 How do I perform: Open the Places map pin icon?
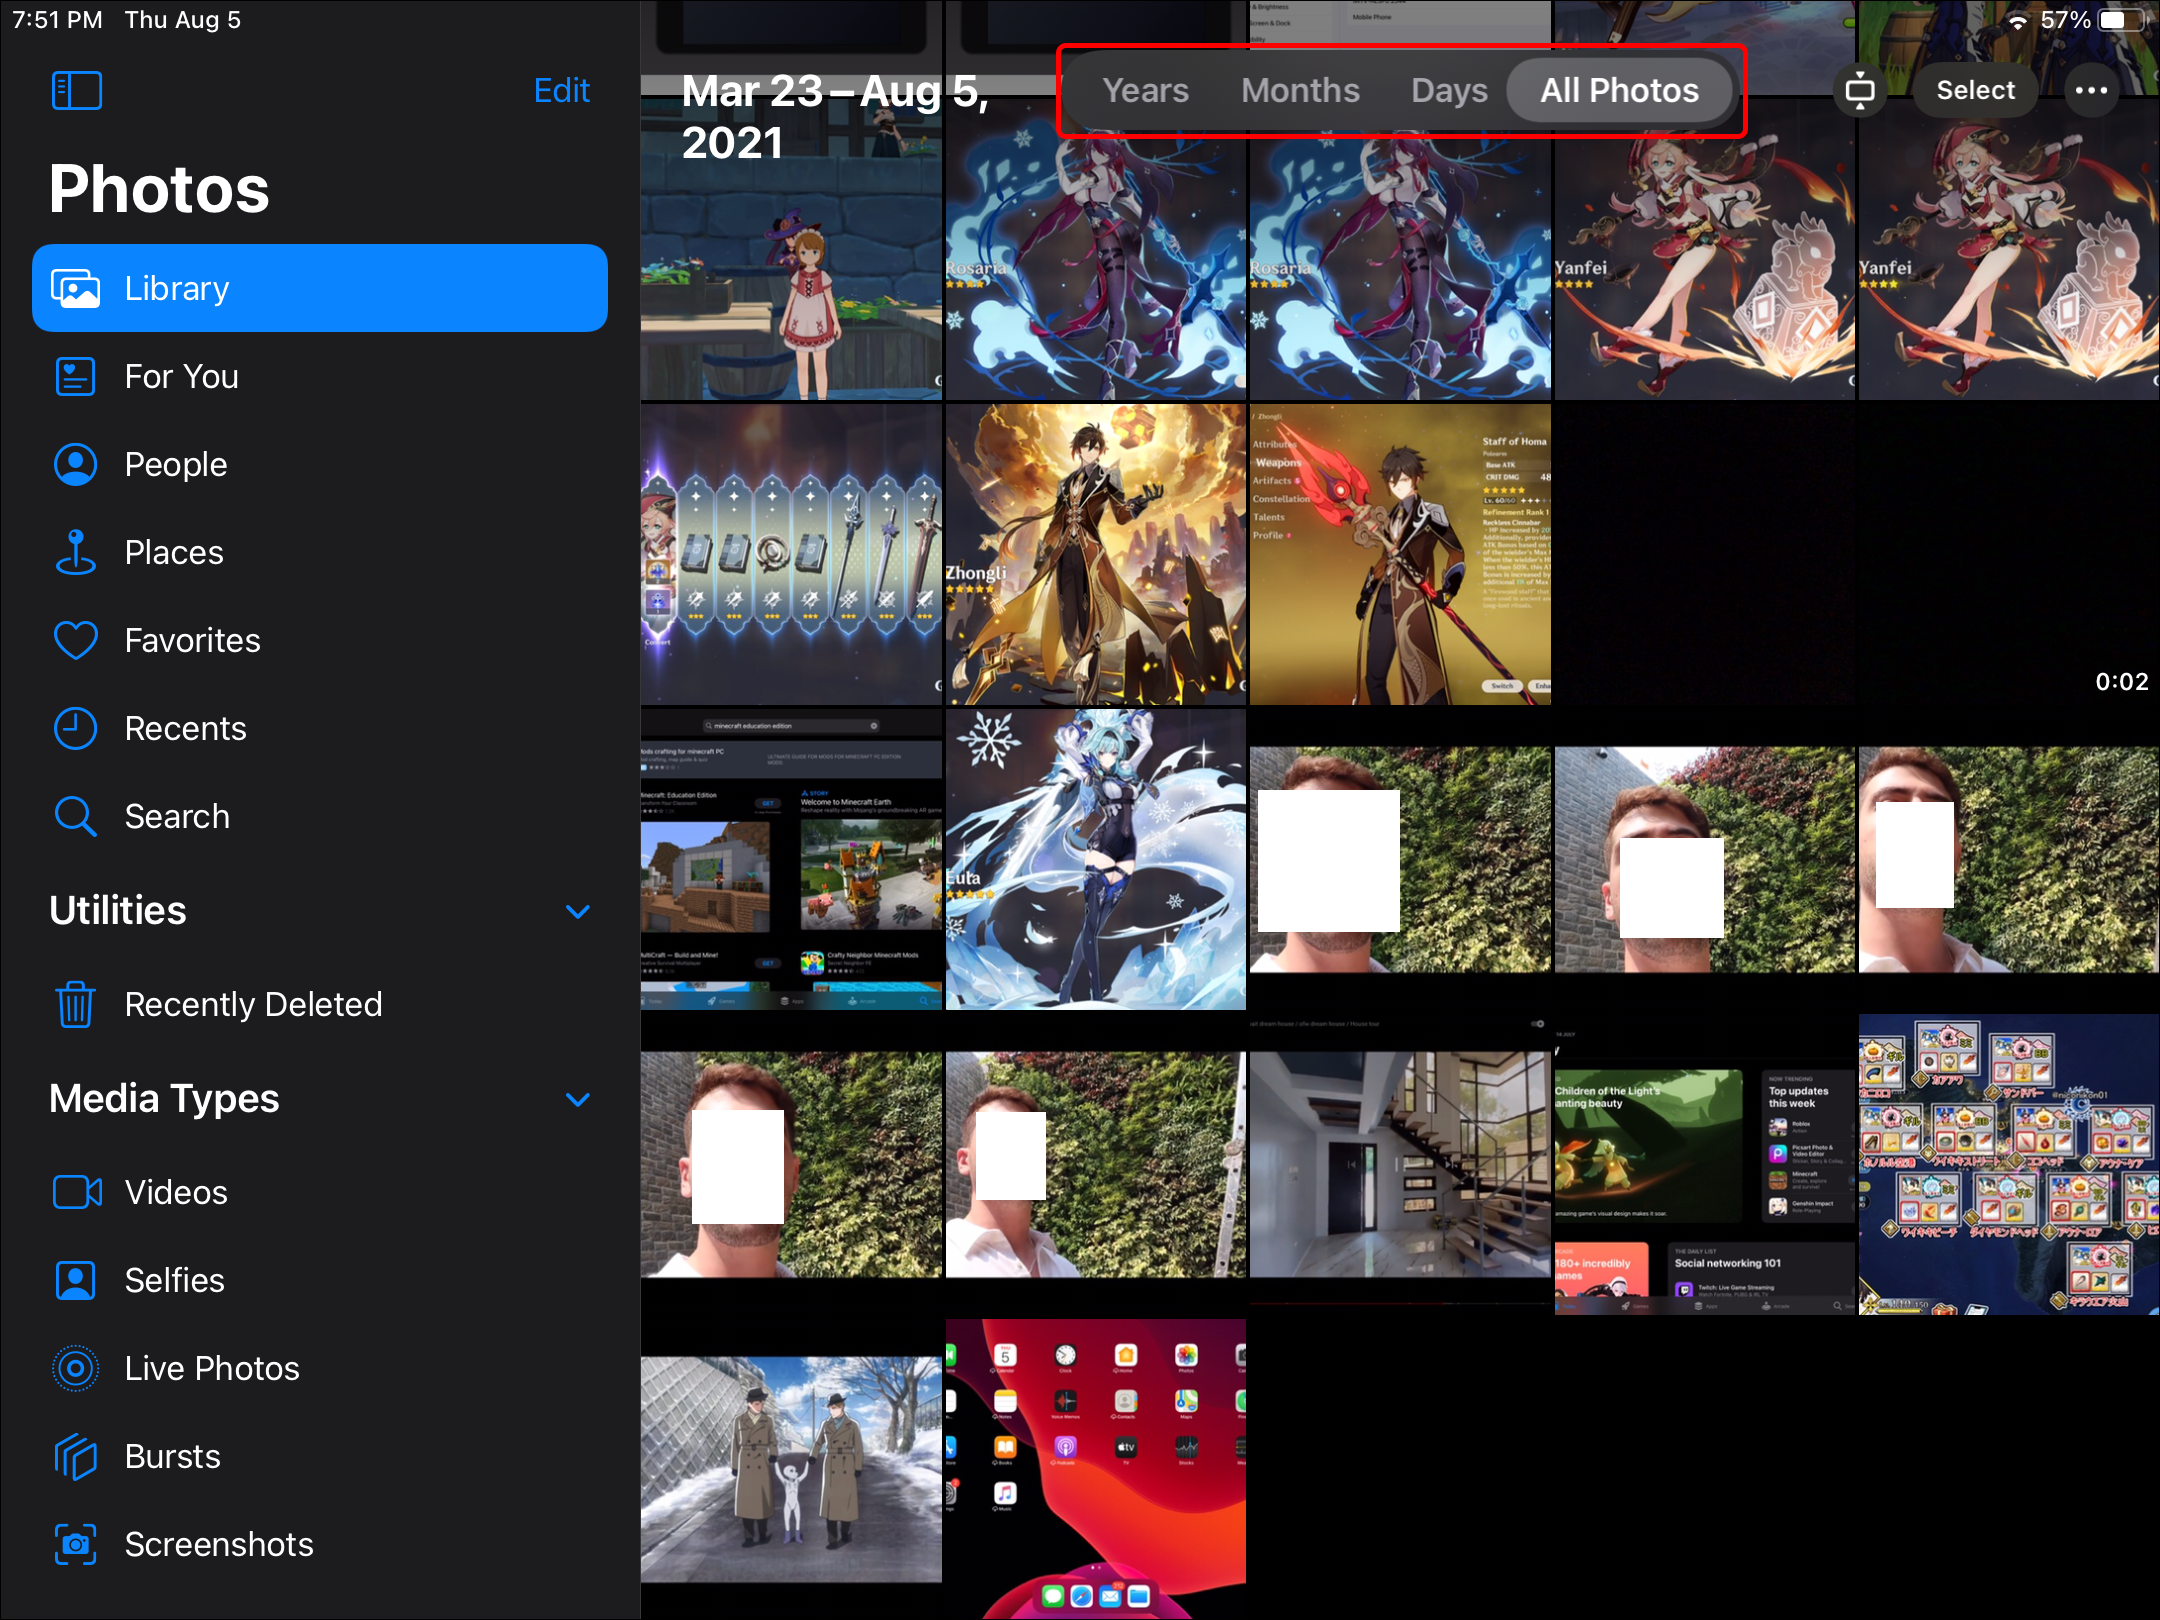click(x=76, y=552)
